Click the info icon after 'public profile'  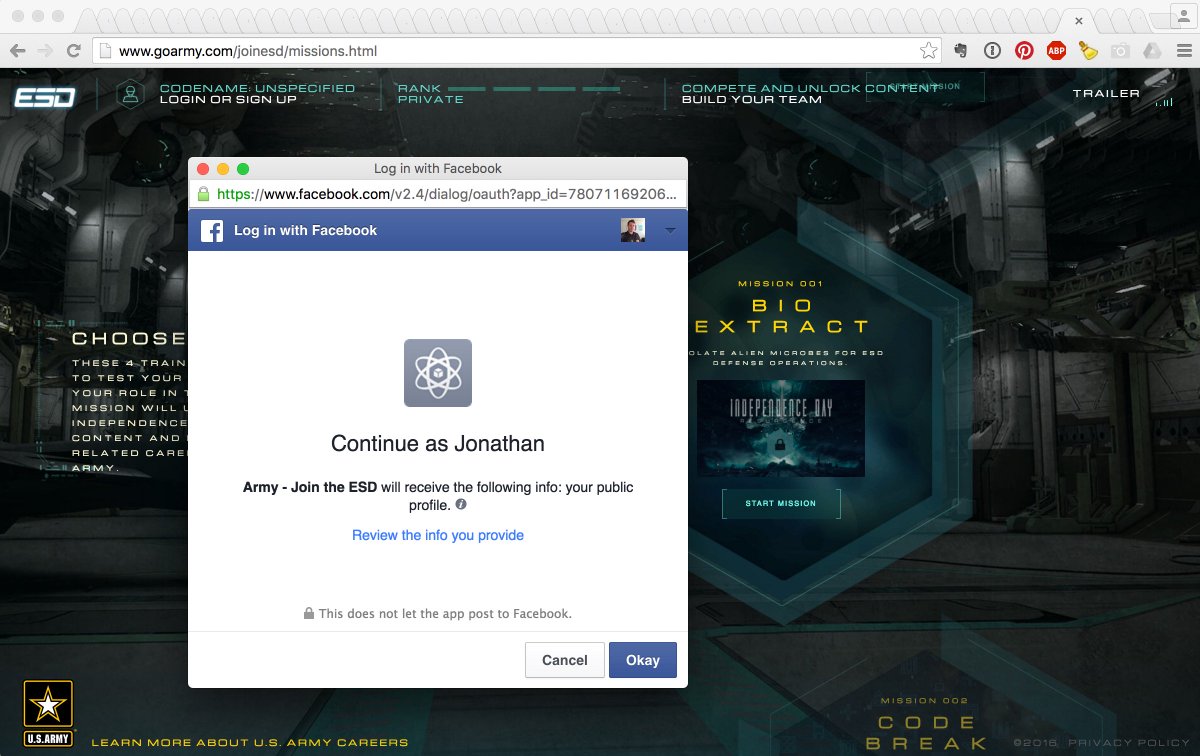(x=461, y=505)
